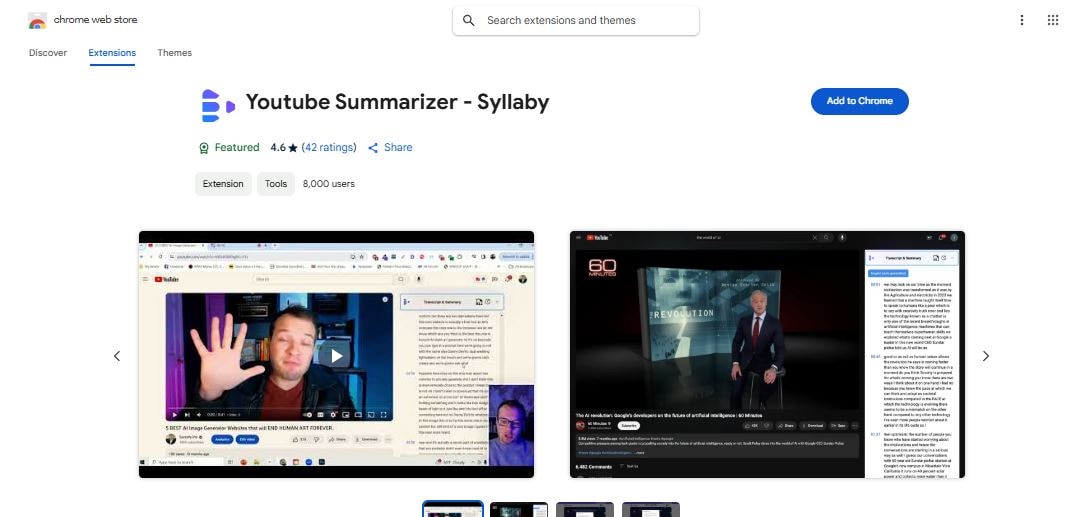The height and width of the screenshot is (517, 1065).
Task: Open the 42 ratings link
Action: [x=329, y=147]
